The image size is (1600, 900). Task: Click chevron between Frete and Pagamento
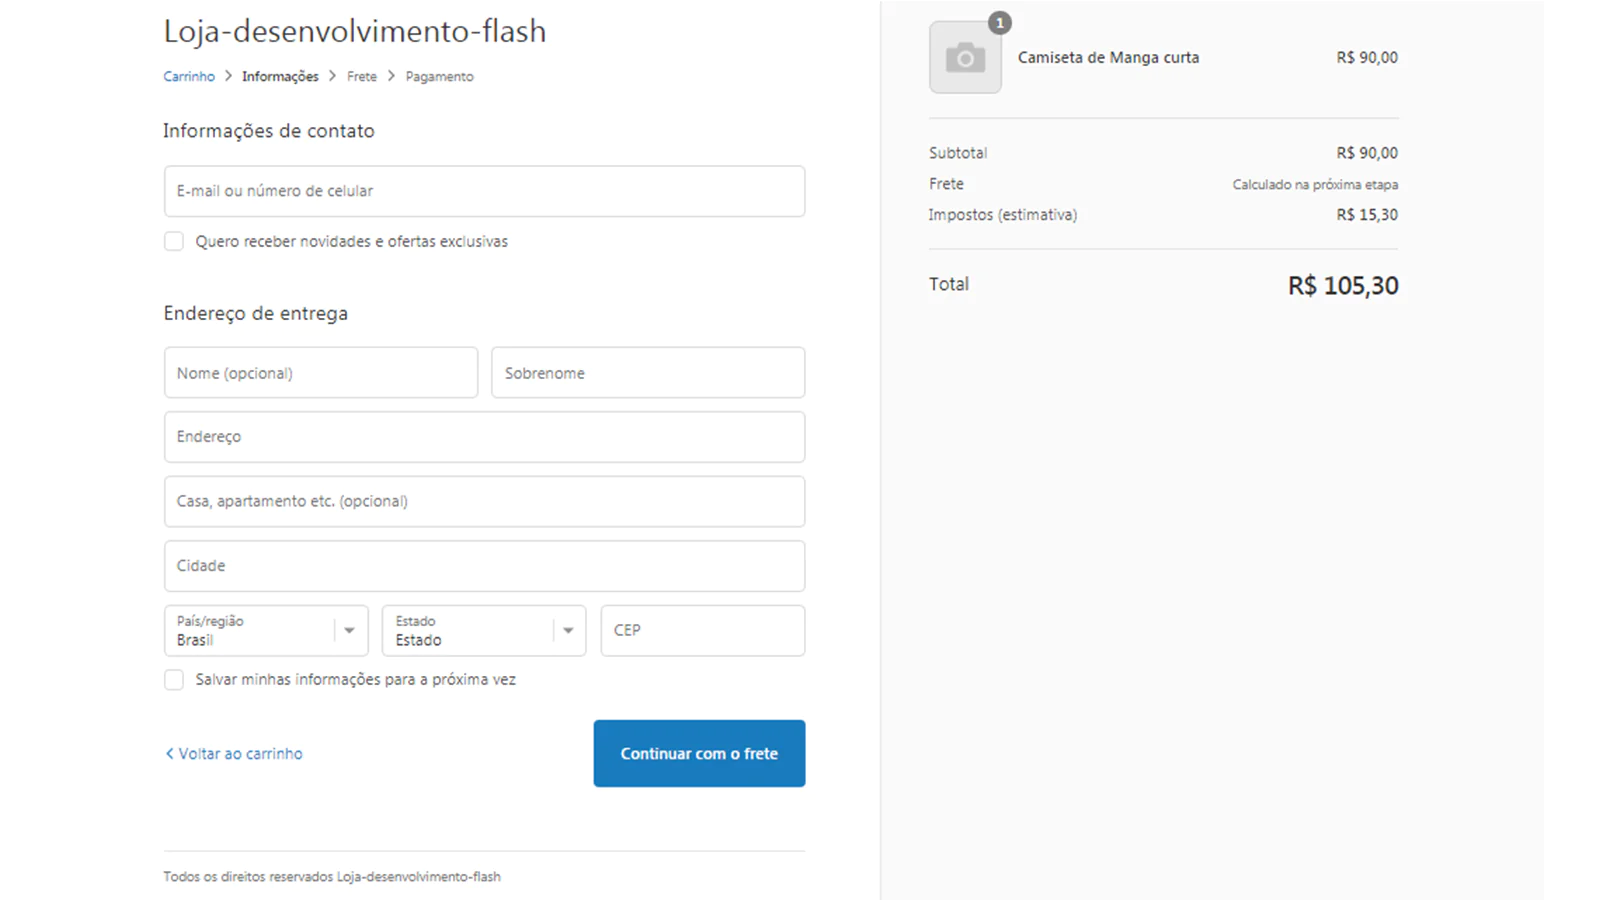(x=391, y=76)
